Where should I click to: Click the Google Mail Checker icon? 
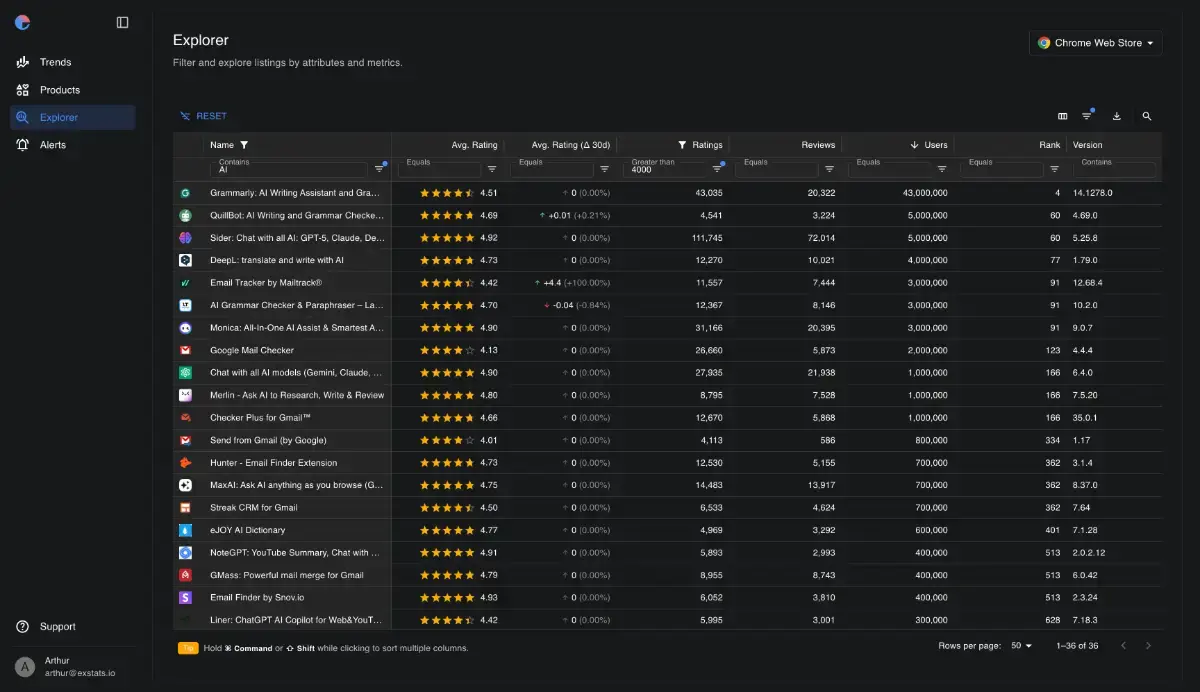pyautogui.click(x=185, y=350)
